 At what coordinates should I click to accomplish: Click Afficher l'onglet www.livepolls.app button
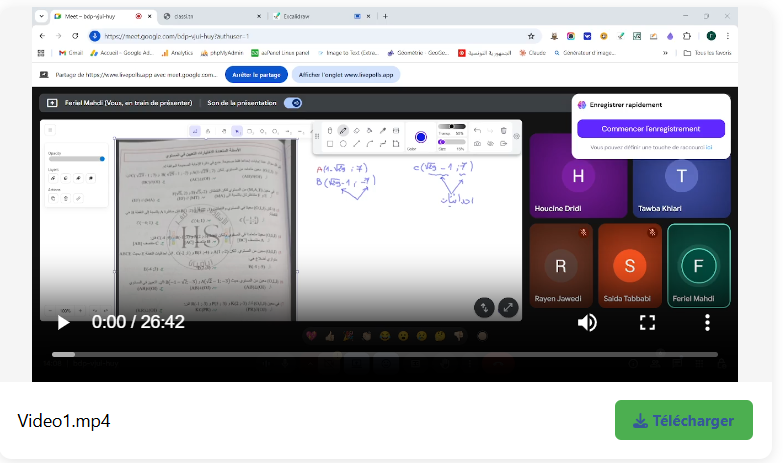pyautogui.click(x=346, y=74)
